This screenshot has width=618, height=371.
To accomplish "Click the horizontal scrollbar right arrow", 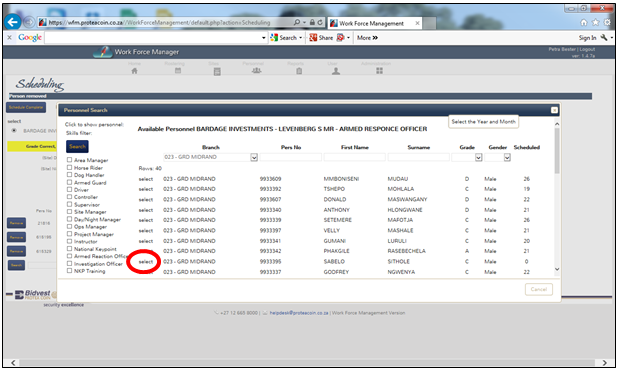I will [x=605, y=362].
